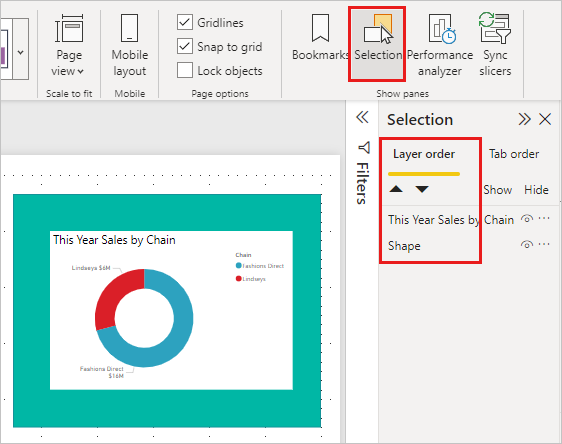Collapse the Selection pane with double chevron
562x444 pixels.
[x=524, y=119]
